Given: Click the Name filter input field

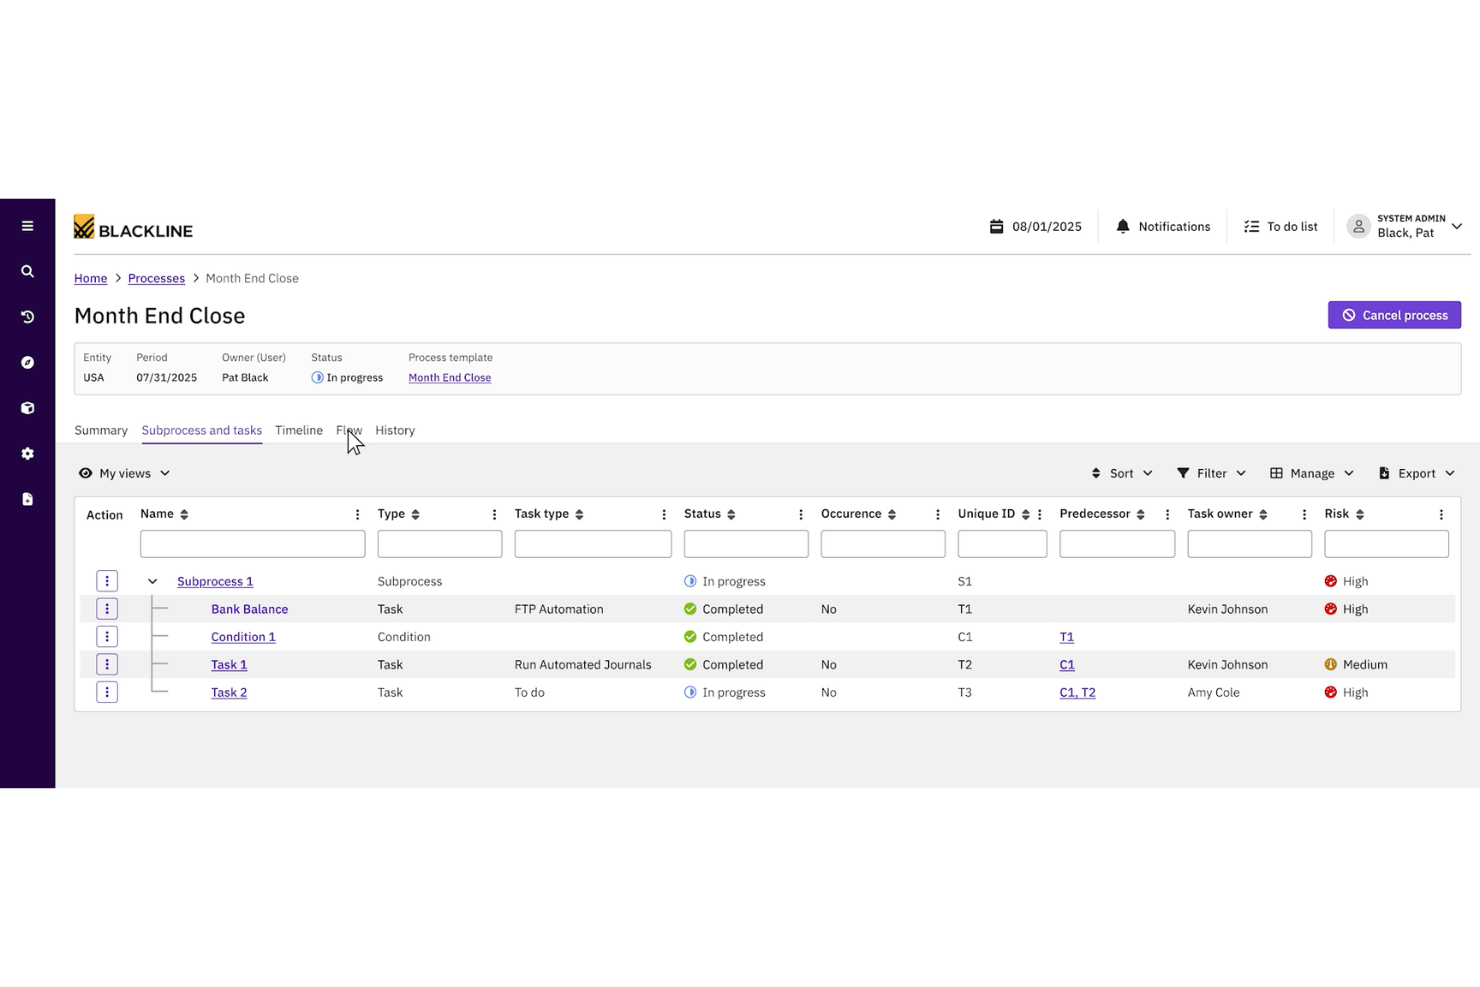Looking at the screenshot, I should tap(253, 544).
